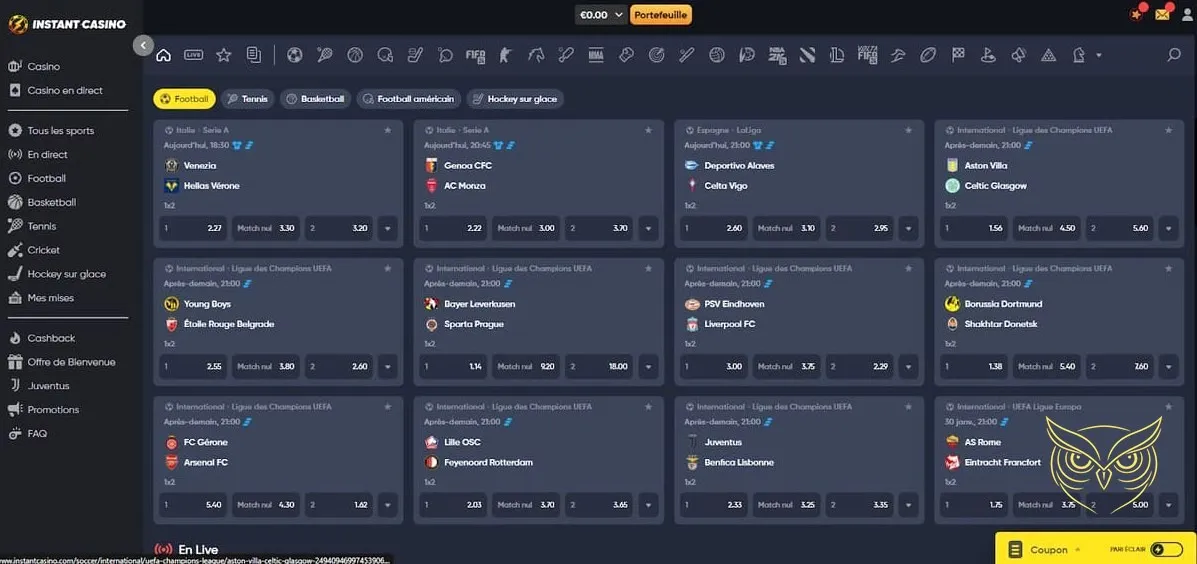1197x564 pixels.
Task: Select the Football filter tab
Action: [184, 98]
